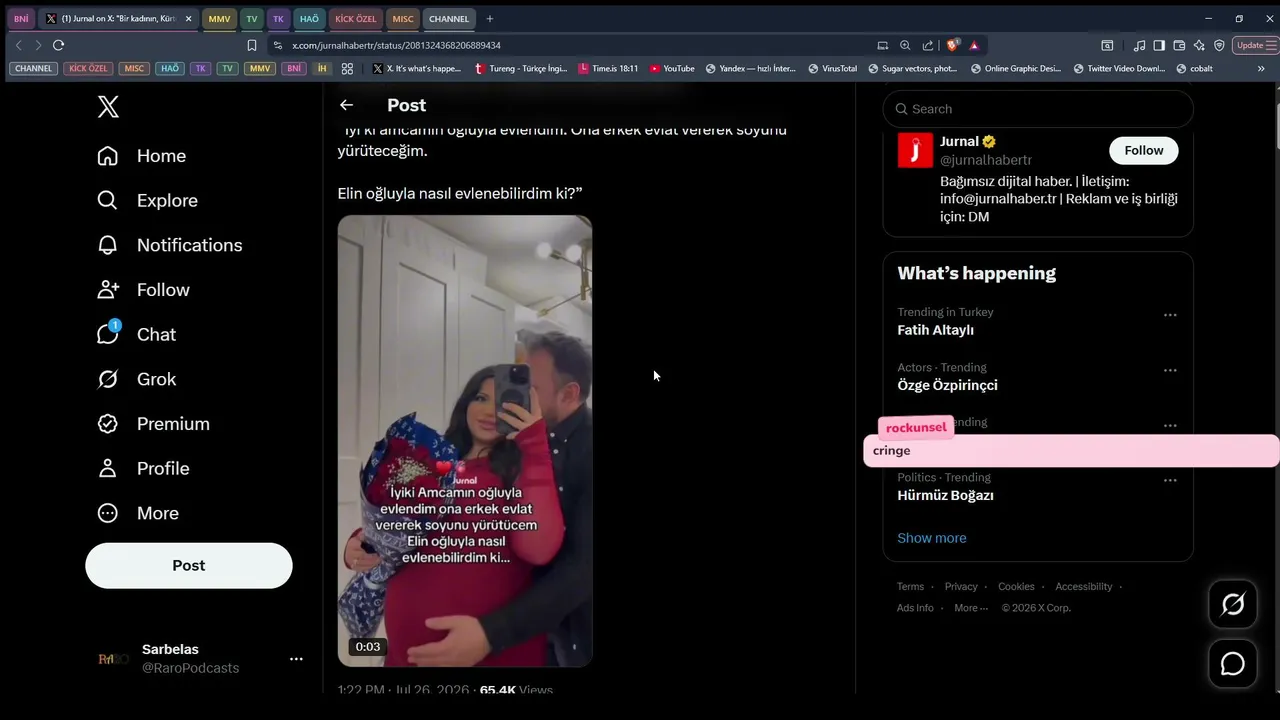Click the Post compose button
The width and height of the screenshot is (1280, 720).
pyautogui.click(x=189, y=566)
